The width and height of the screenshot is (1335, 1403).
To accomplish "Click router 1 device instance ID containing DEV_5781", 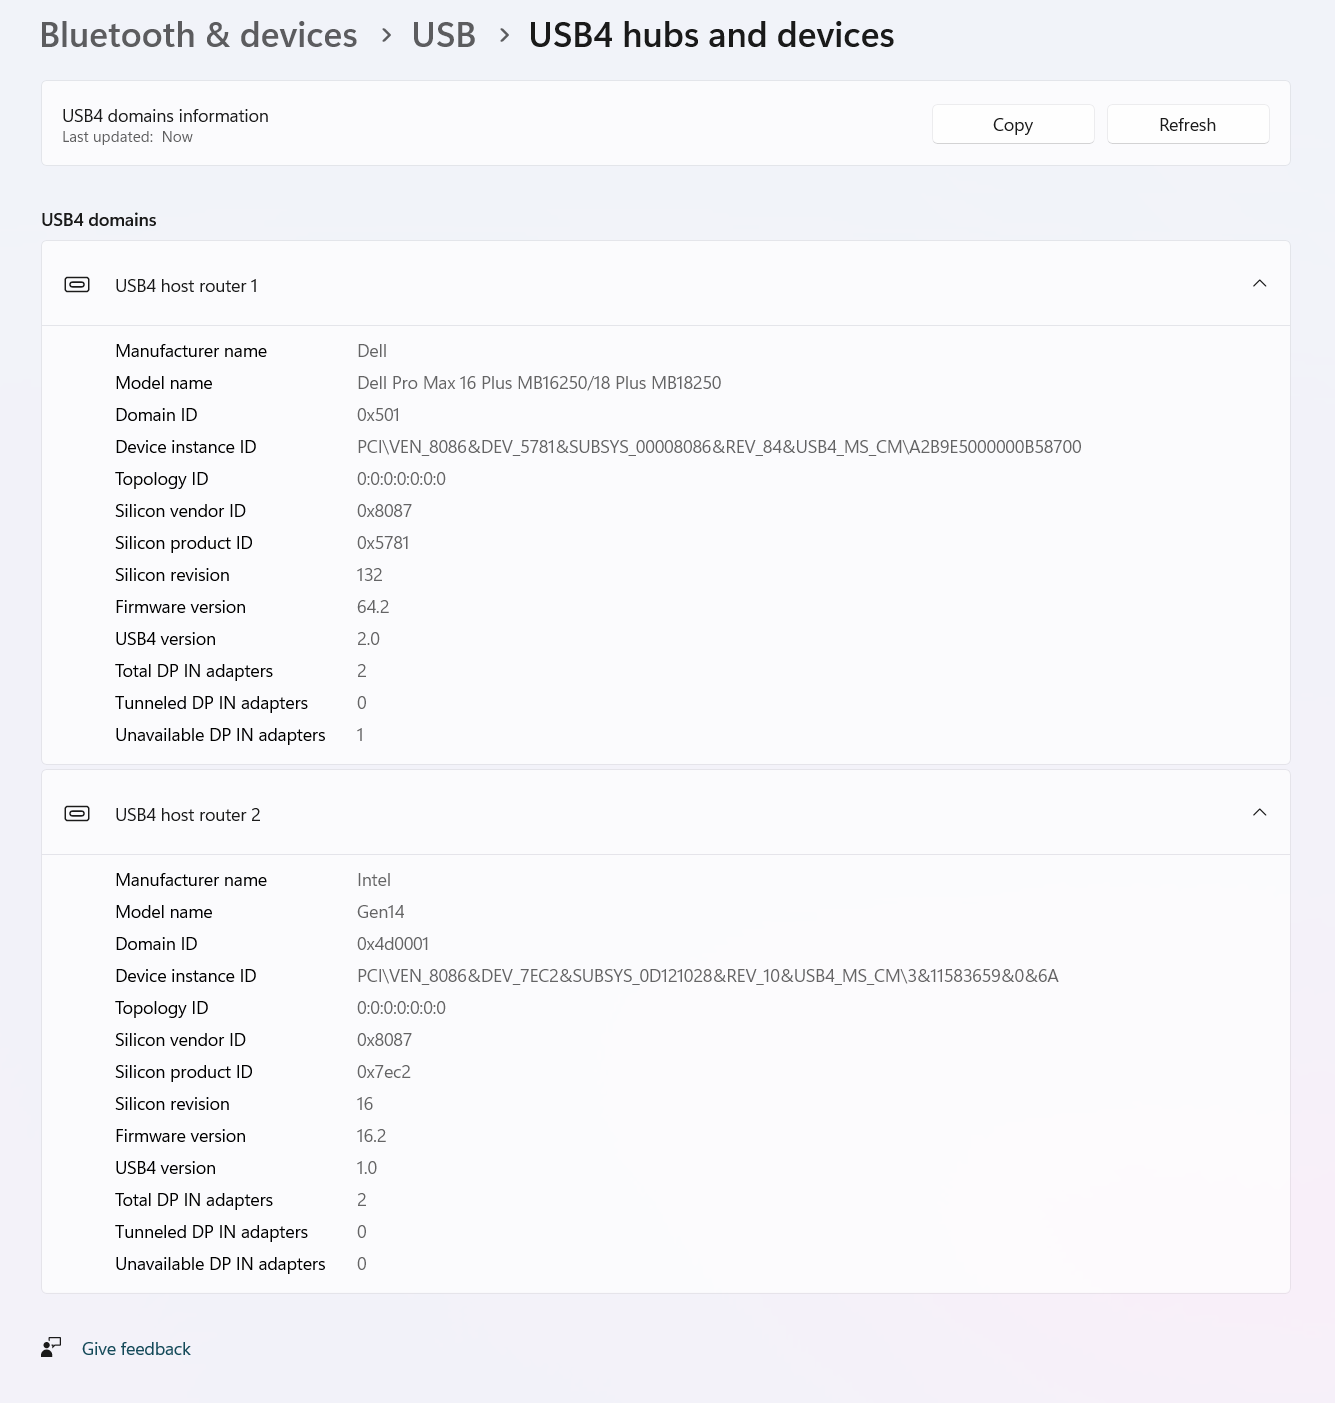I will tap(718, 447).
